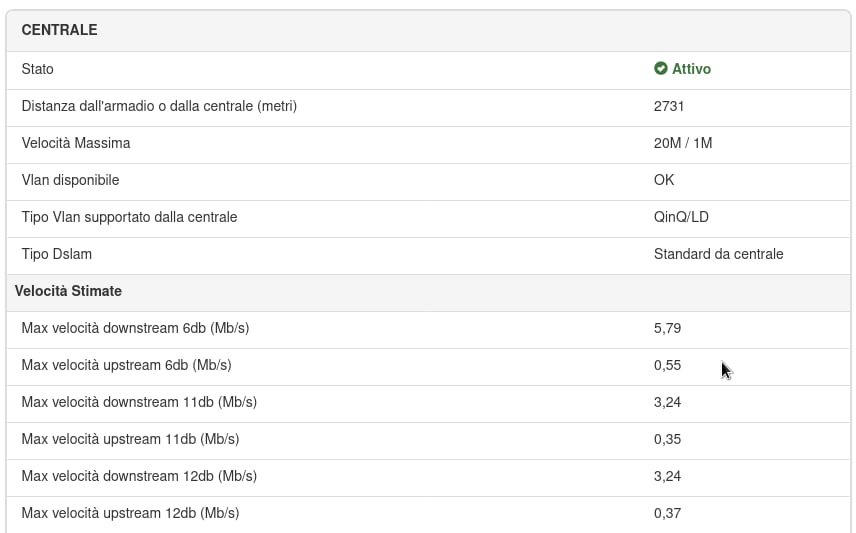Click the Max velocità downstream 11db label

139,402
